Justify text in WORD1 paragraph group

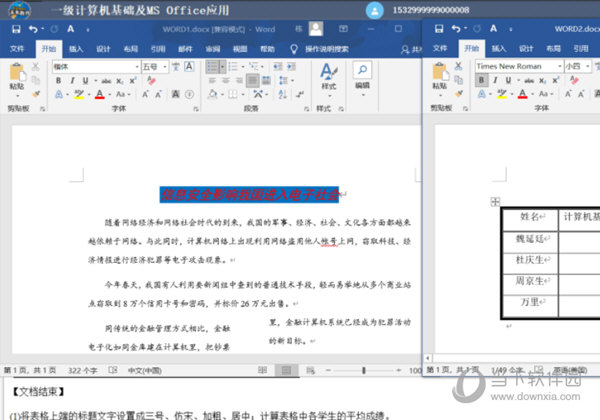point(253,81)
